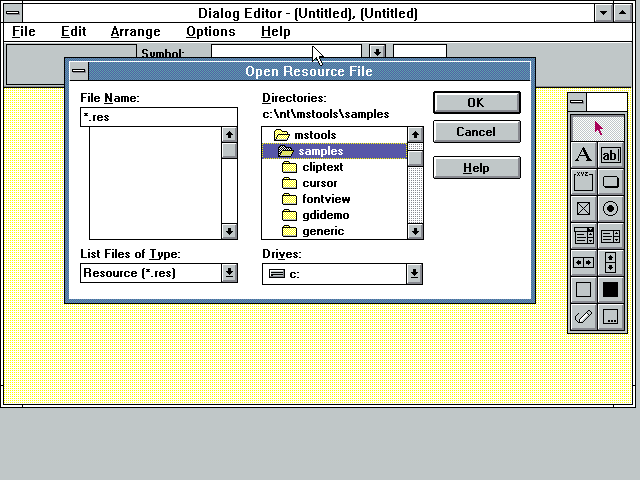Select the combo box tool
The width and height of the screenshot is (640, 480).
584,236
